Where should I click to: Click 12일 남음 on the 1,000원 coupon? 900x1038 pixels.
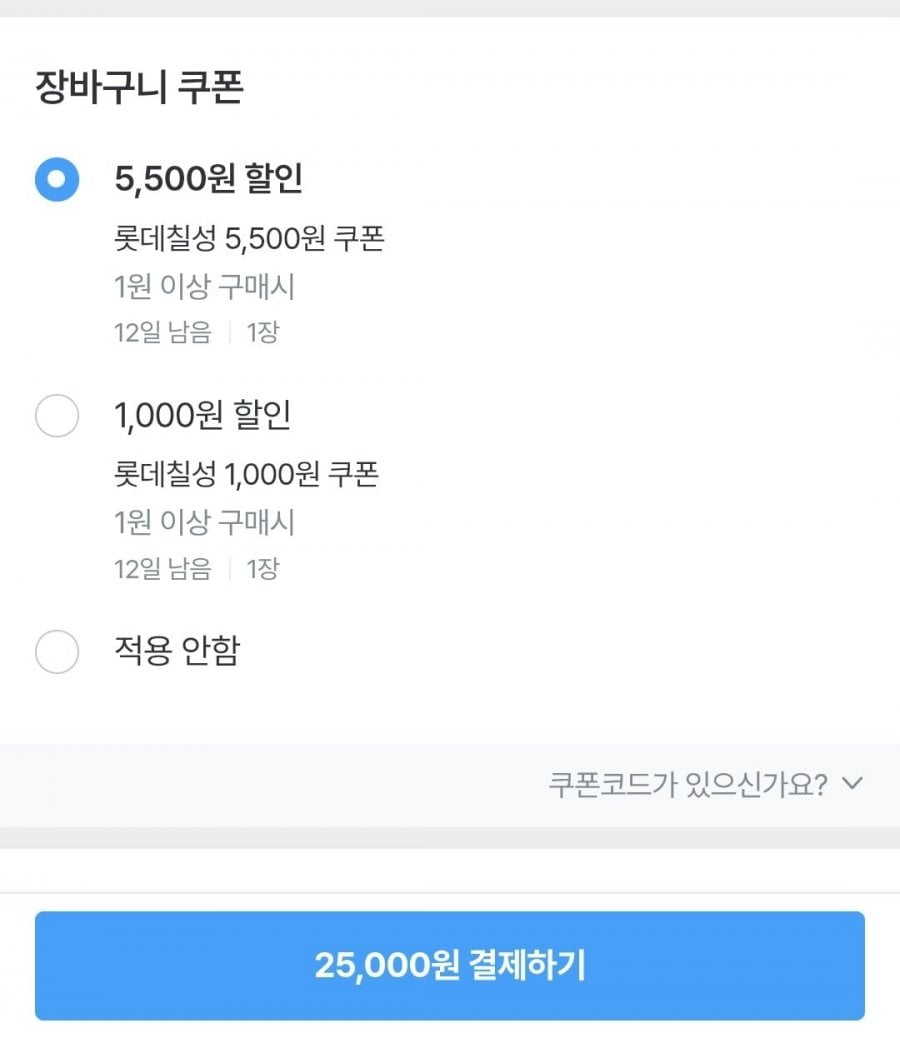(x=163, y=569)
